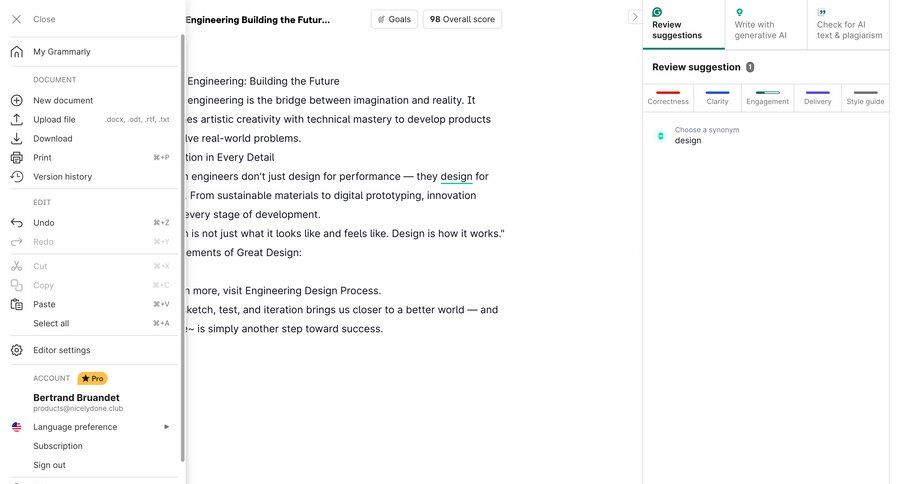900x484 pixels.
Task: Click the Goals target icon
Action: pyautogui.click(x=381, y=19)
